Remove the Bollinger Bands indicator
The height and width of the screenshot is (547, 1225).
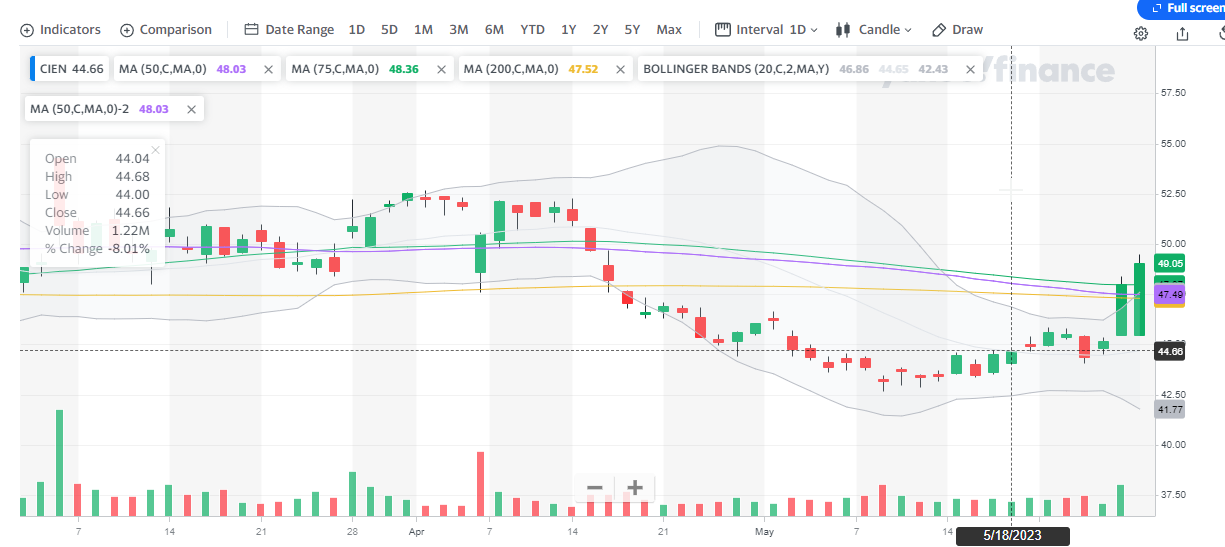tap(969, 70)
